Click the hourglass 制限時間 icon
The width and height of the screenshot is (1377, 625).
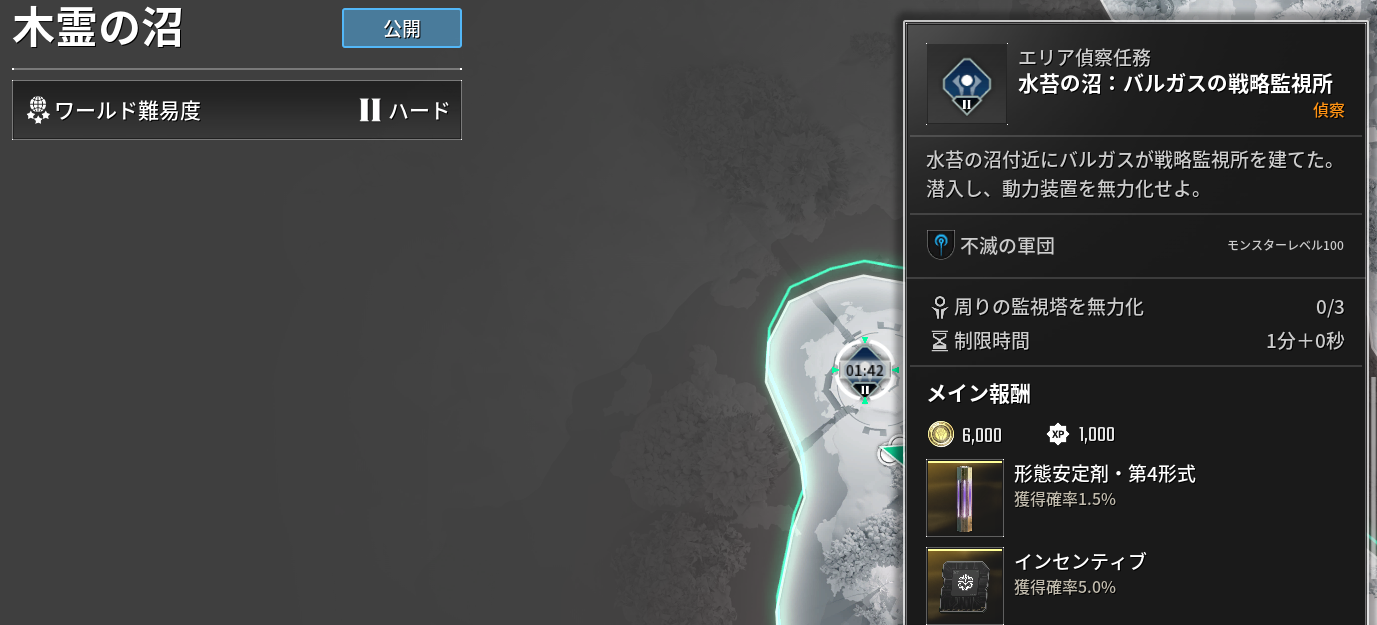tap(939, 341)
